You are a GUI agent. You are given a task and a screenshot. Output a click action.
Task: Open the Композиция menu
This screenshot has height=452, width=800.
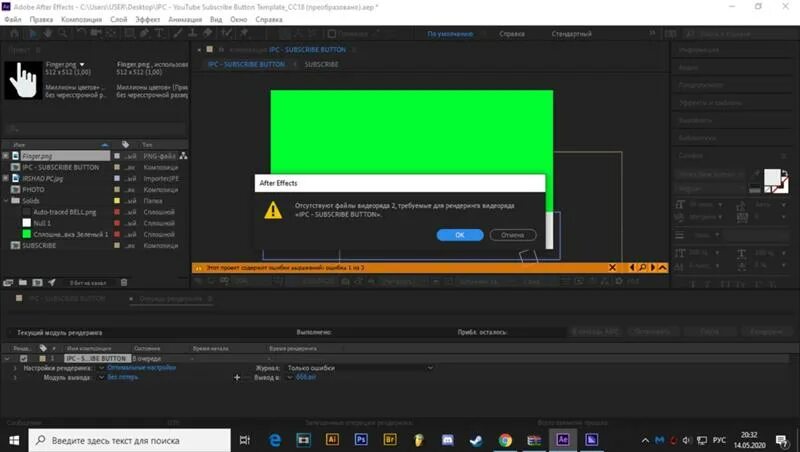(x=81, y=19)
